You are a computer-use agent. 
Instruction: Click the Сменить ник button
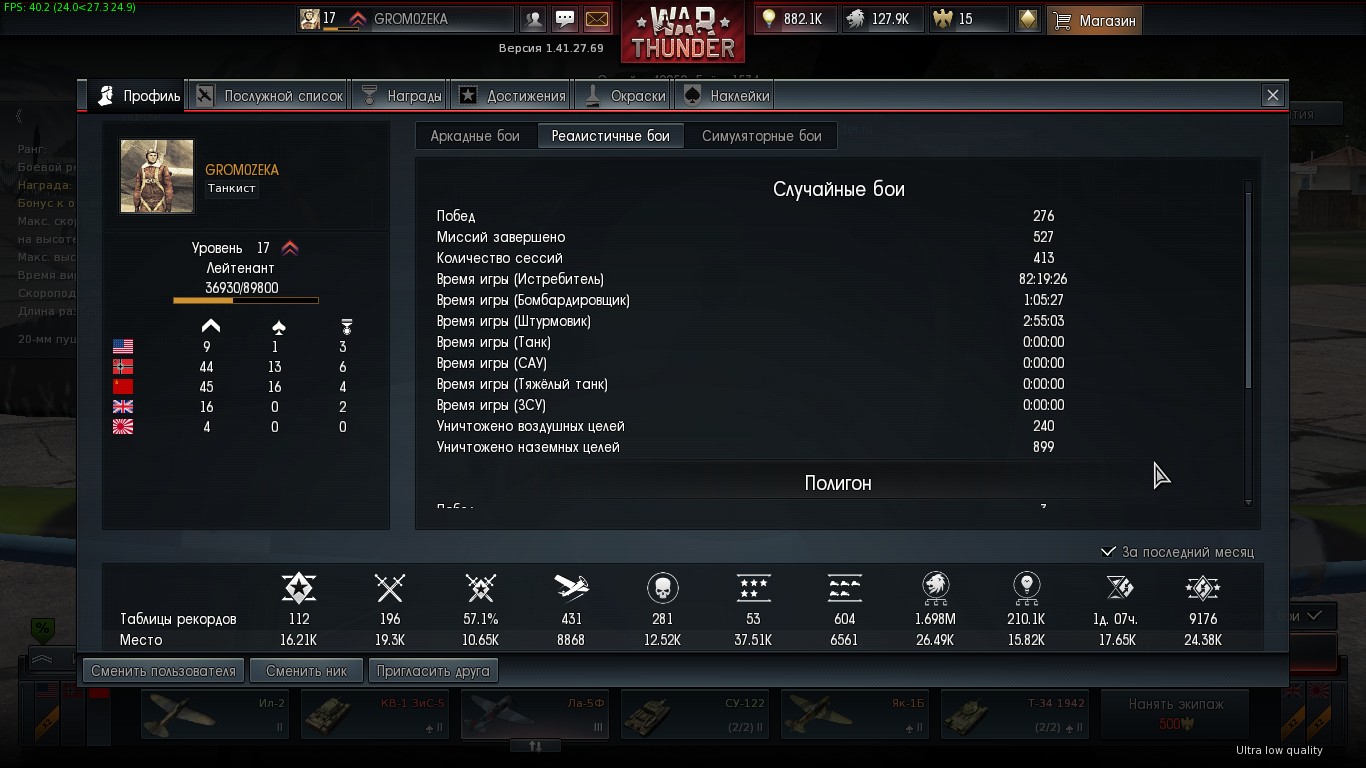[x=307, y=671]
